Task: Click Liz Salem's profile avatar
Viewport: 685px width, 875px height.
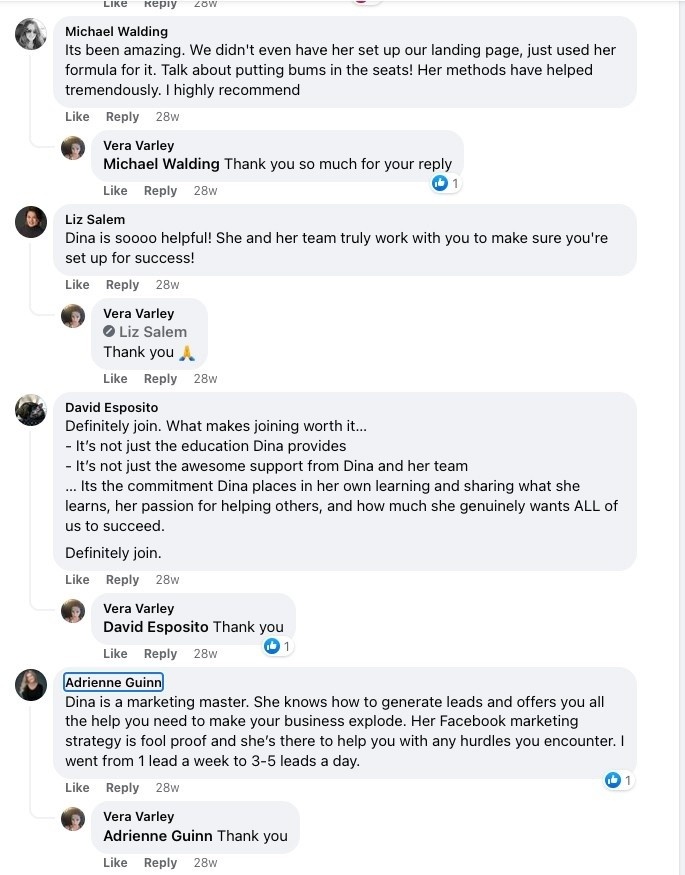Action: (x=31, y=221)
